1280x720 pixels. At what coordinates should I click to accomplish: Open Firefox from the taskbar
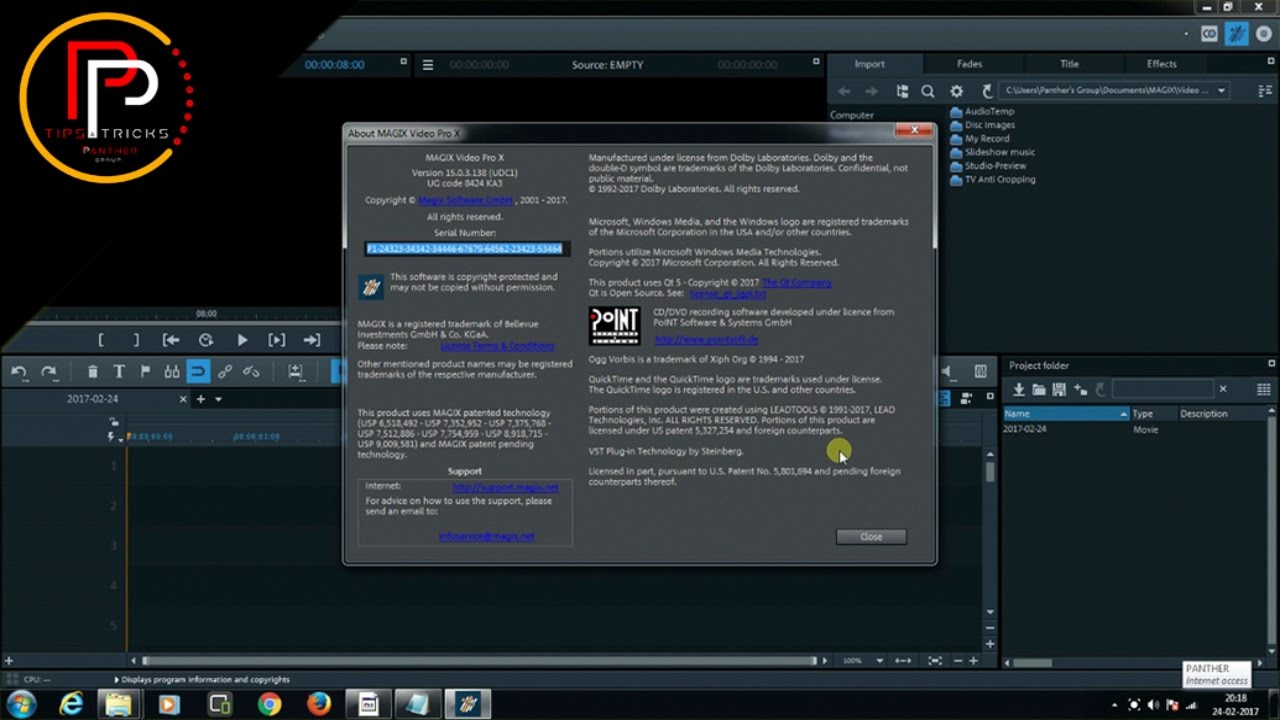click(319, 704)
